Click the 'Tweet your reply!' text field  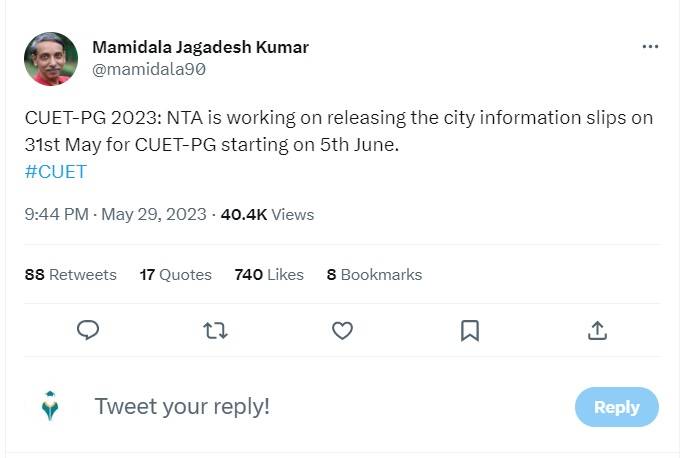pos(300,406)
